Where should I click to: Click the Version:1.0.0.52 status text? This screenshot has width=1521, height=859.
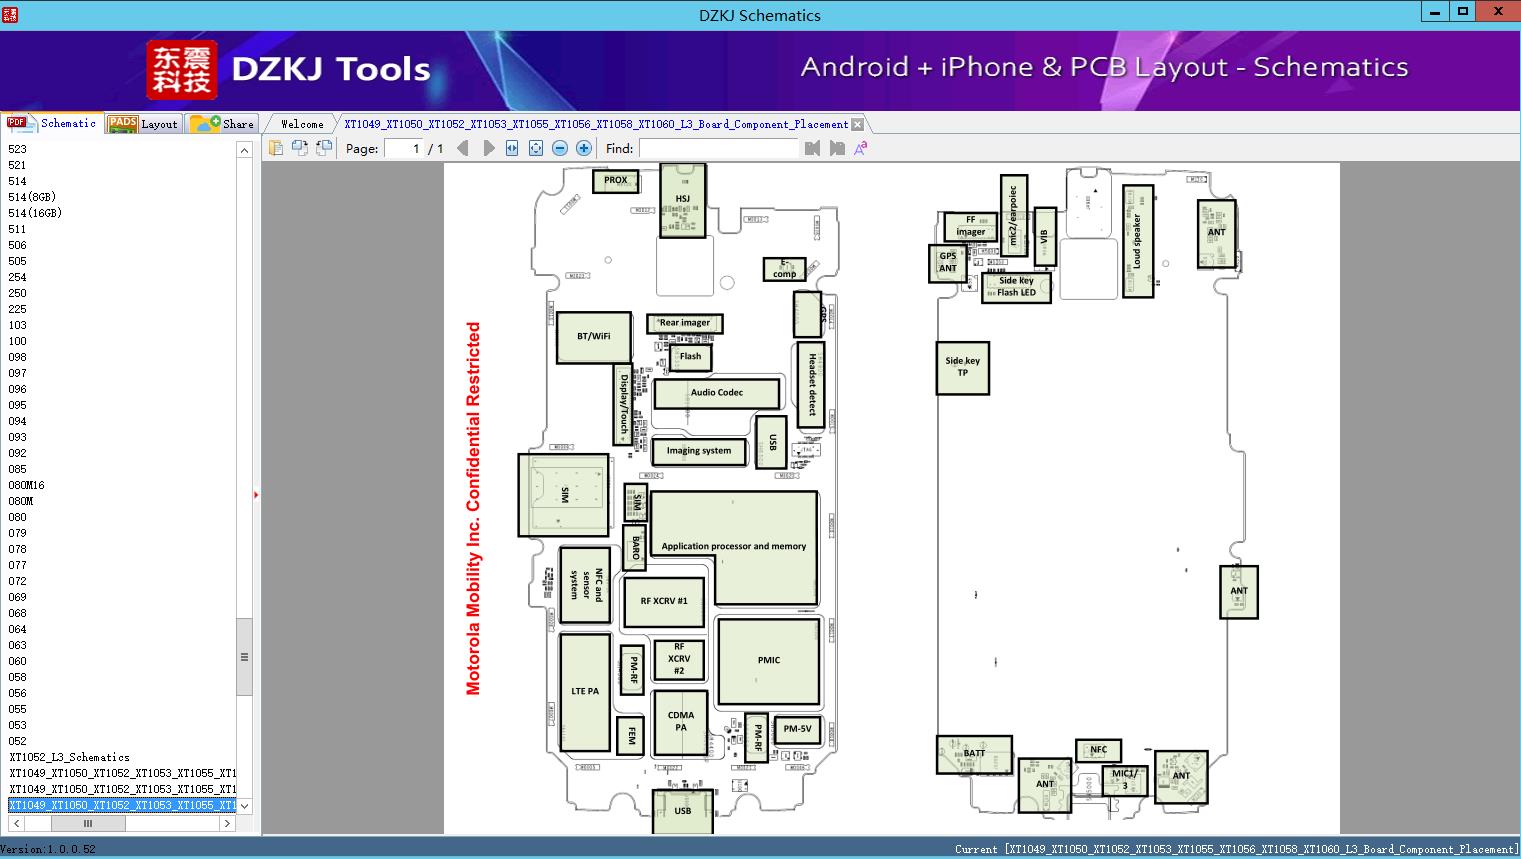(49, 850)
